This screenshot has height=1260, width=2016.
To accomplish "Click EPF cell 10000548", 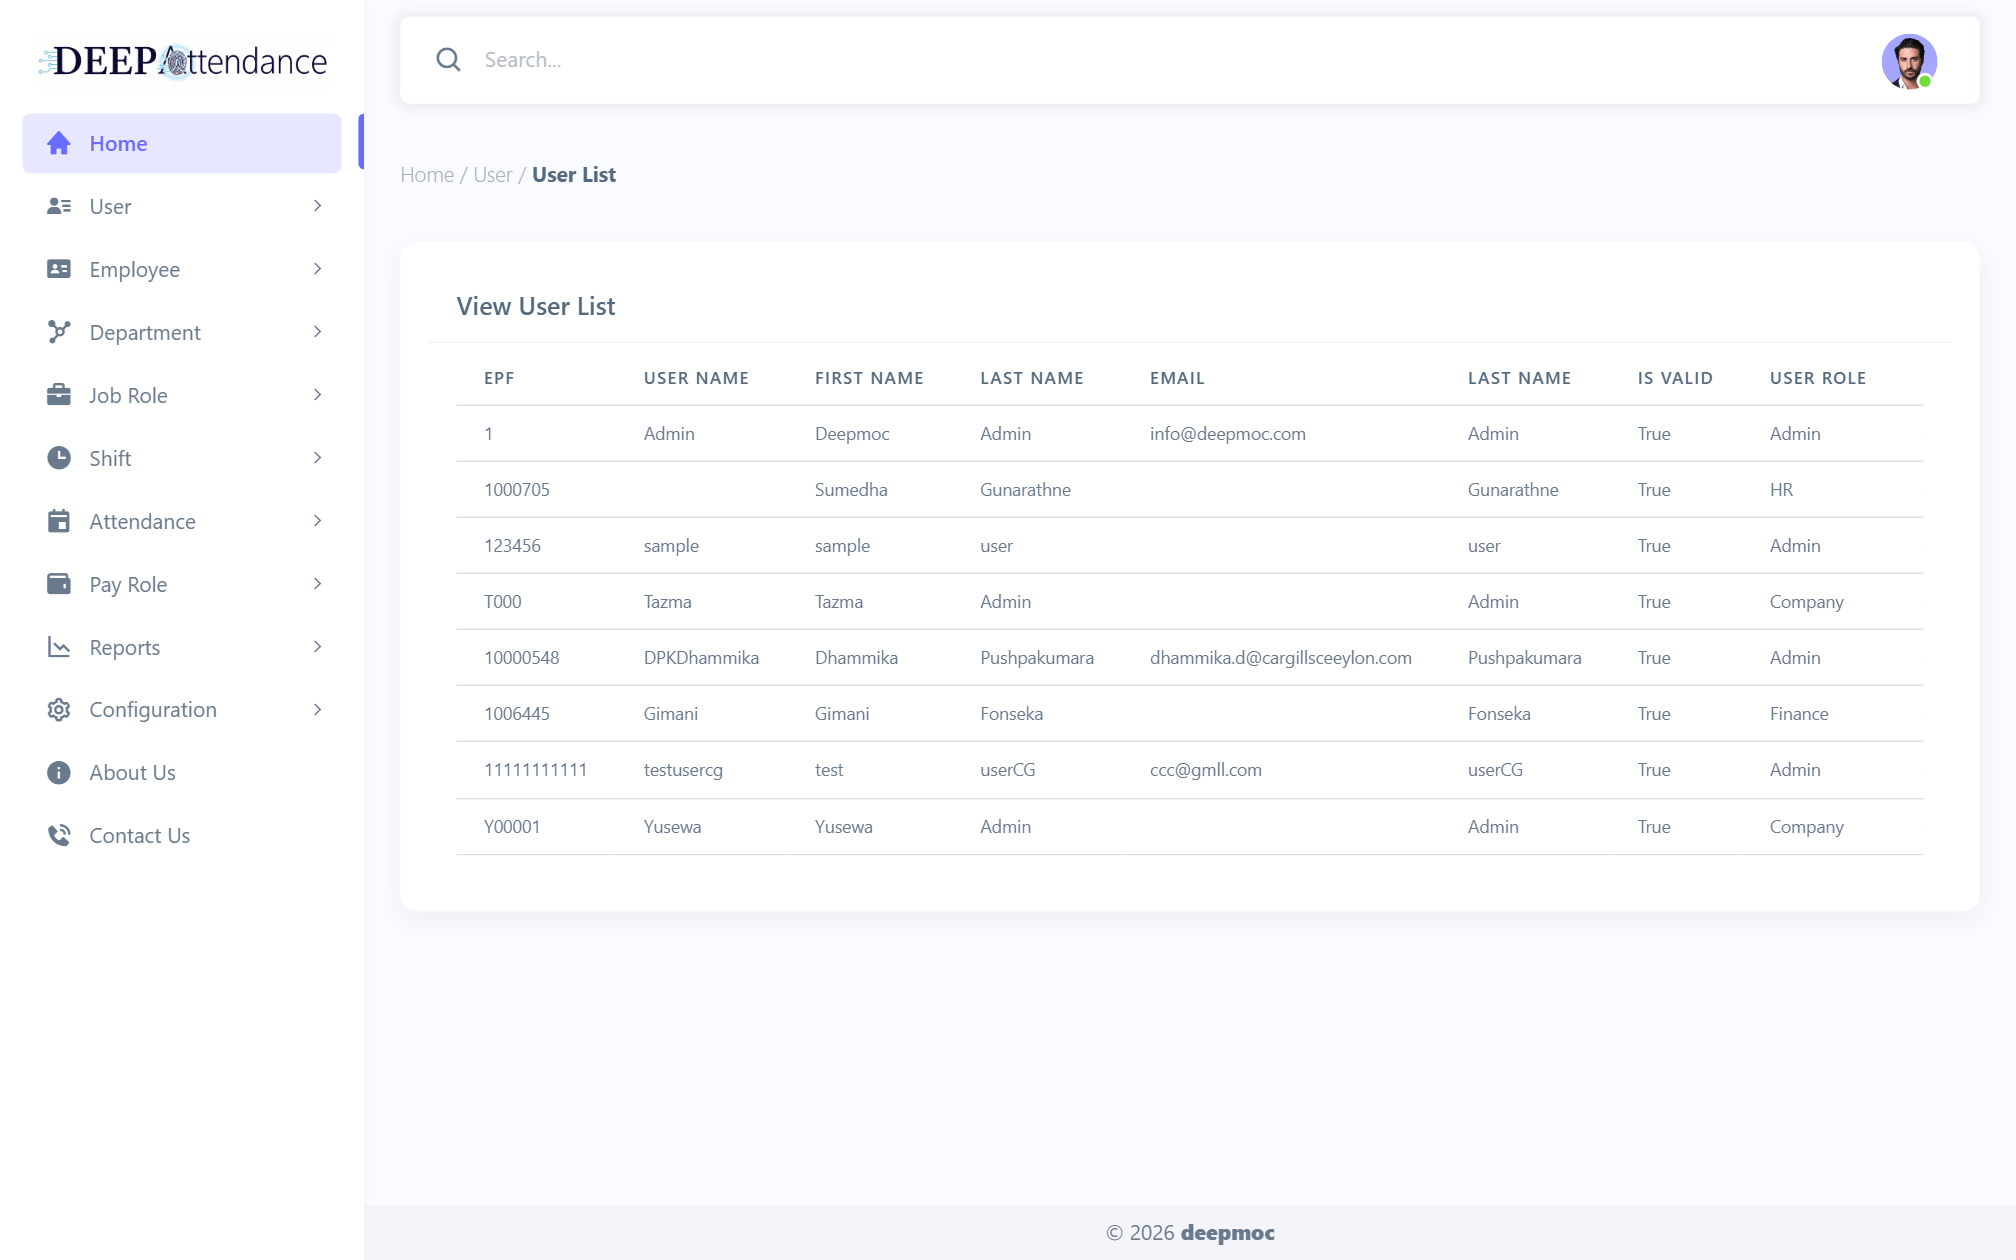I will [x=521, y=658].
